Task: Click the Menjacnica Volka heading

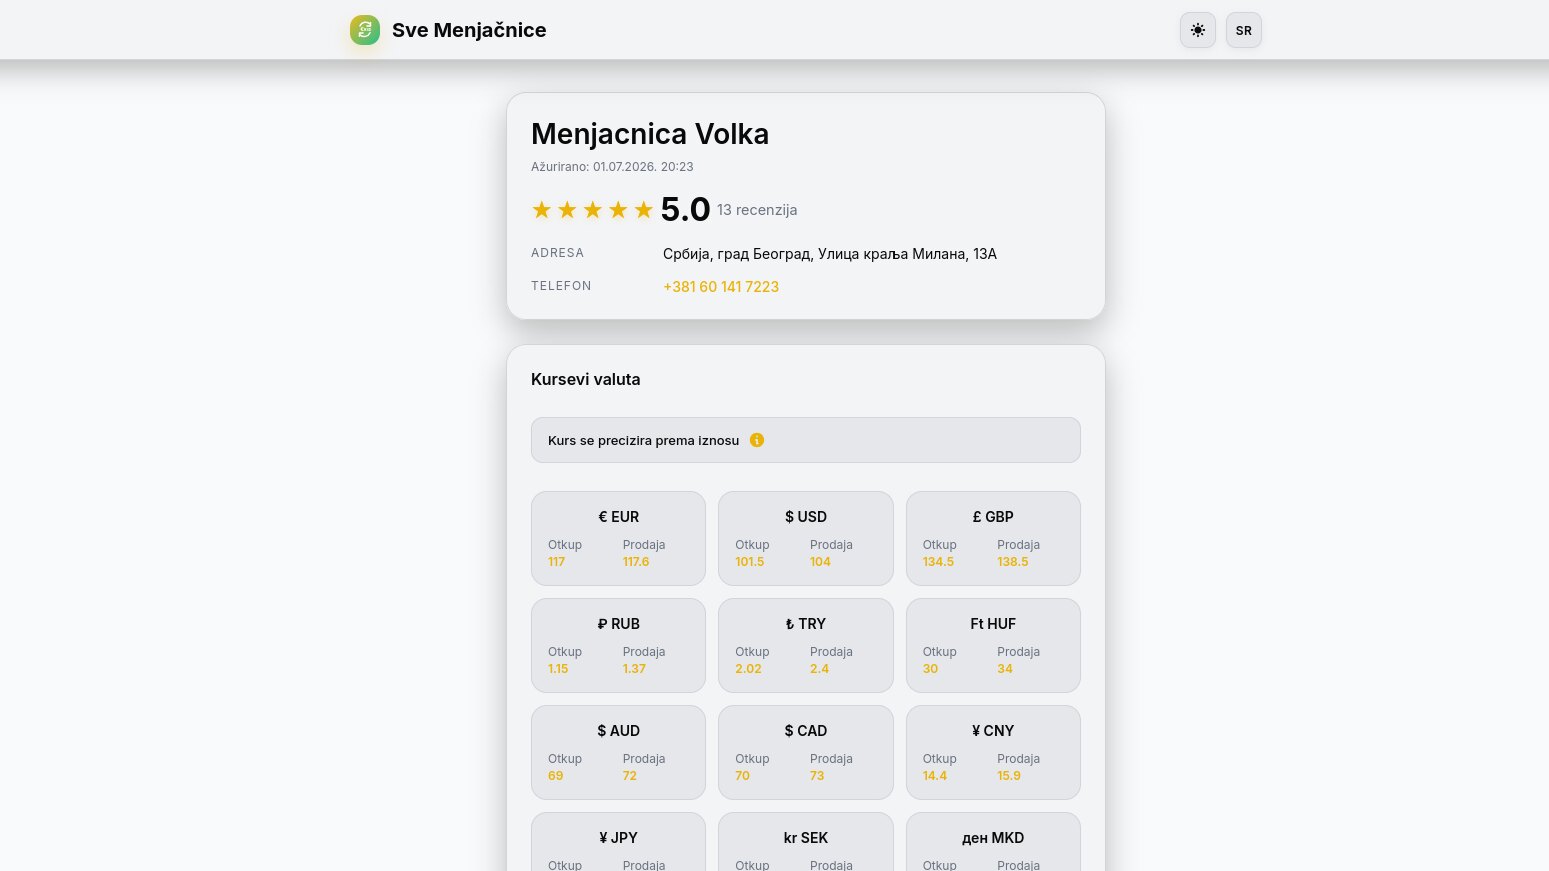Action: tap(650, 134)
